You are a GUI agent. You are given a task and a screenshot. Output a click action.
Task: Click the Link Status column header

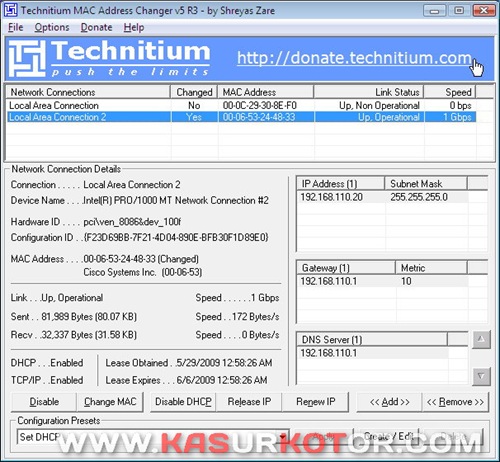click(x=369, y=92)
